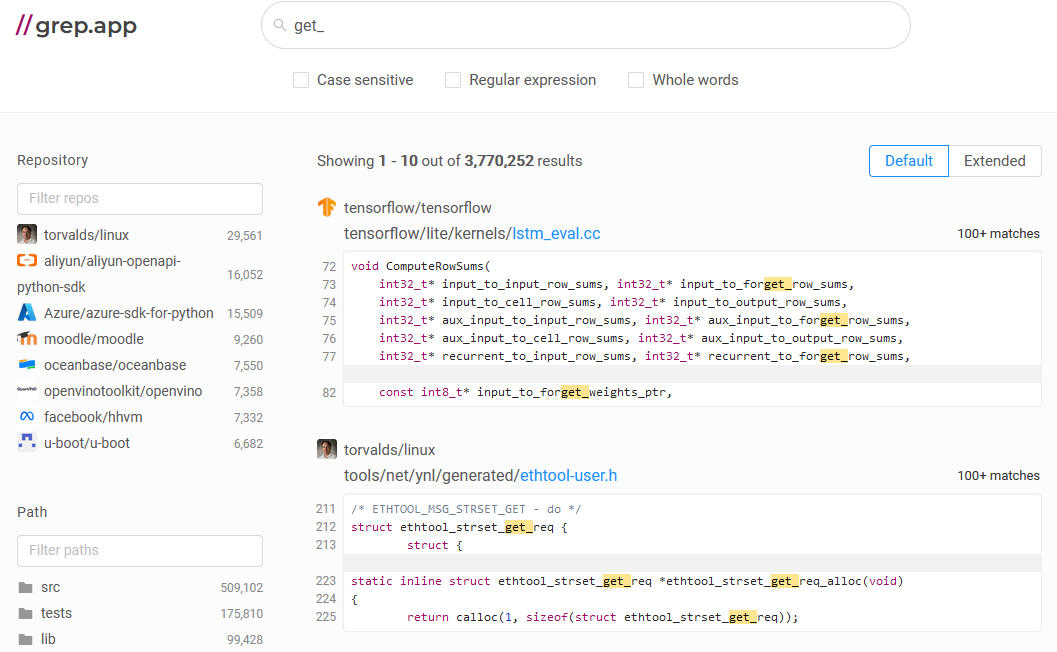
Task: Enable the Case sensitive checkbox
Action: click(x=301, y=80)
